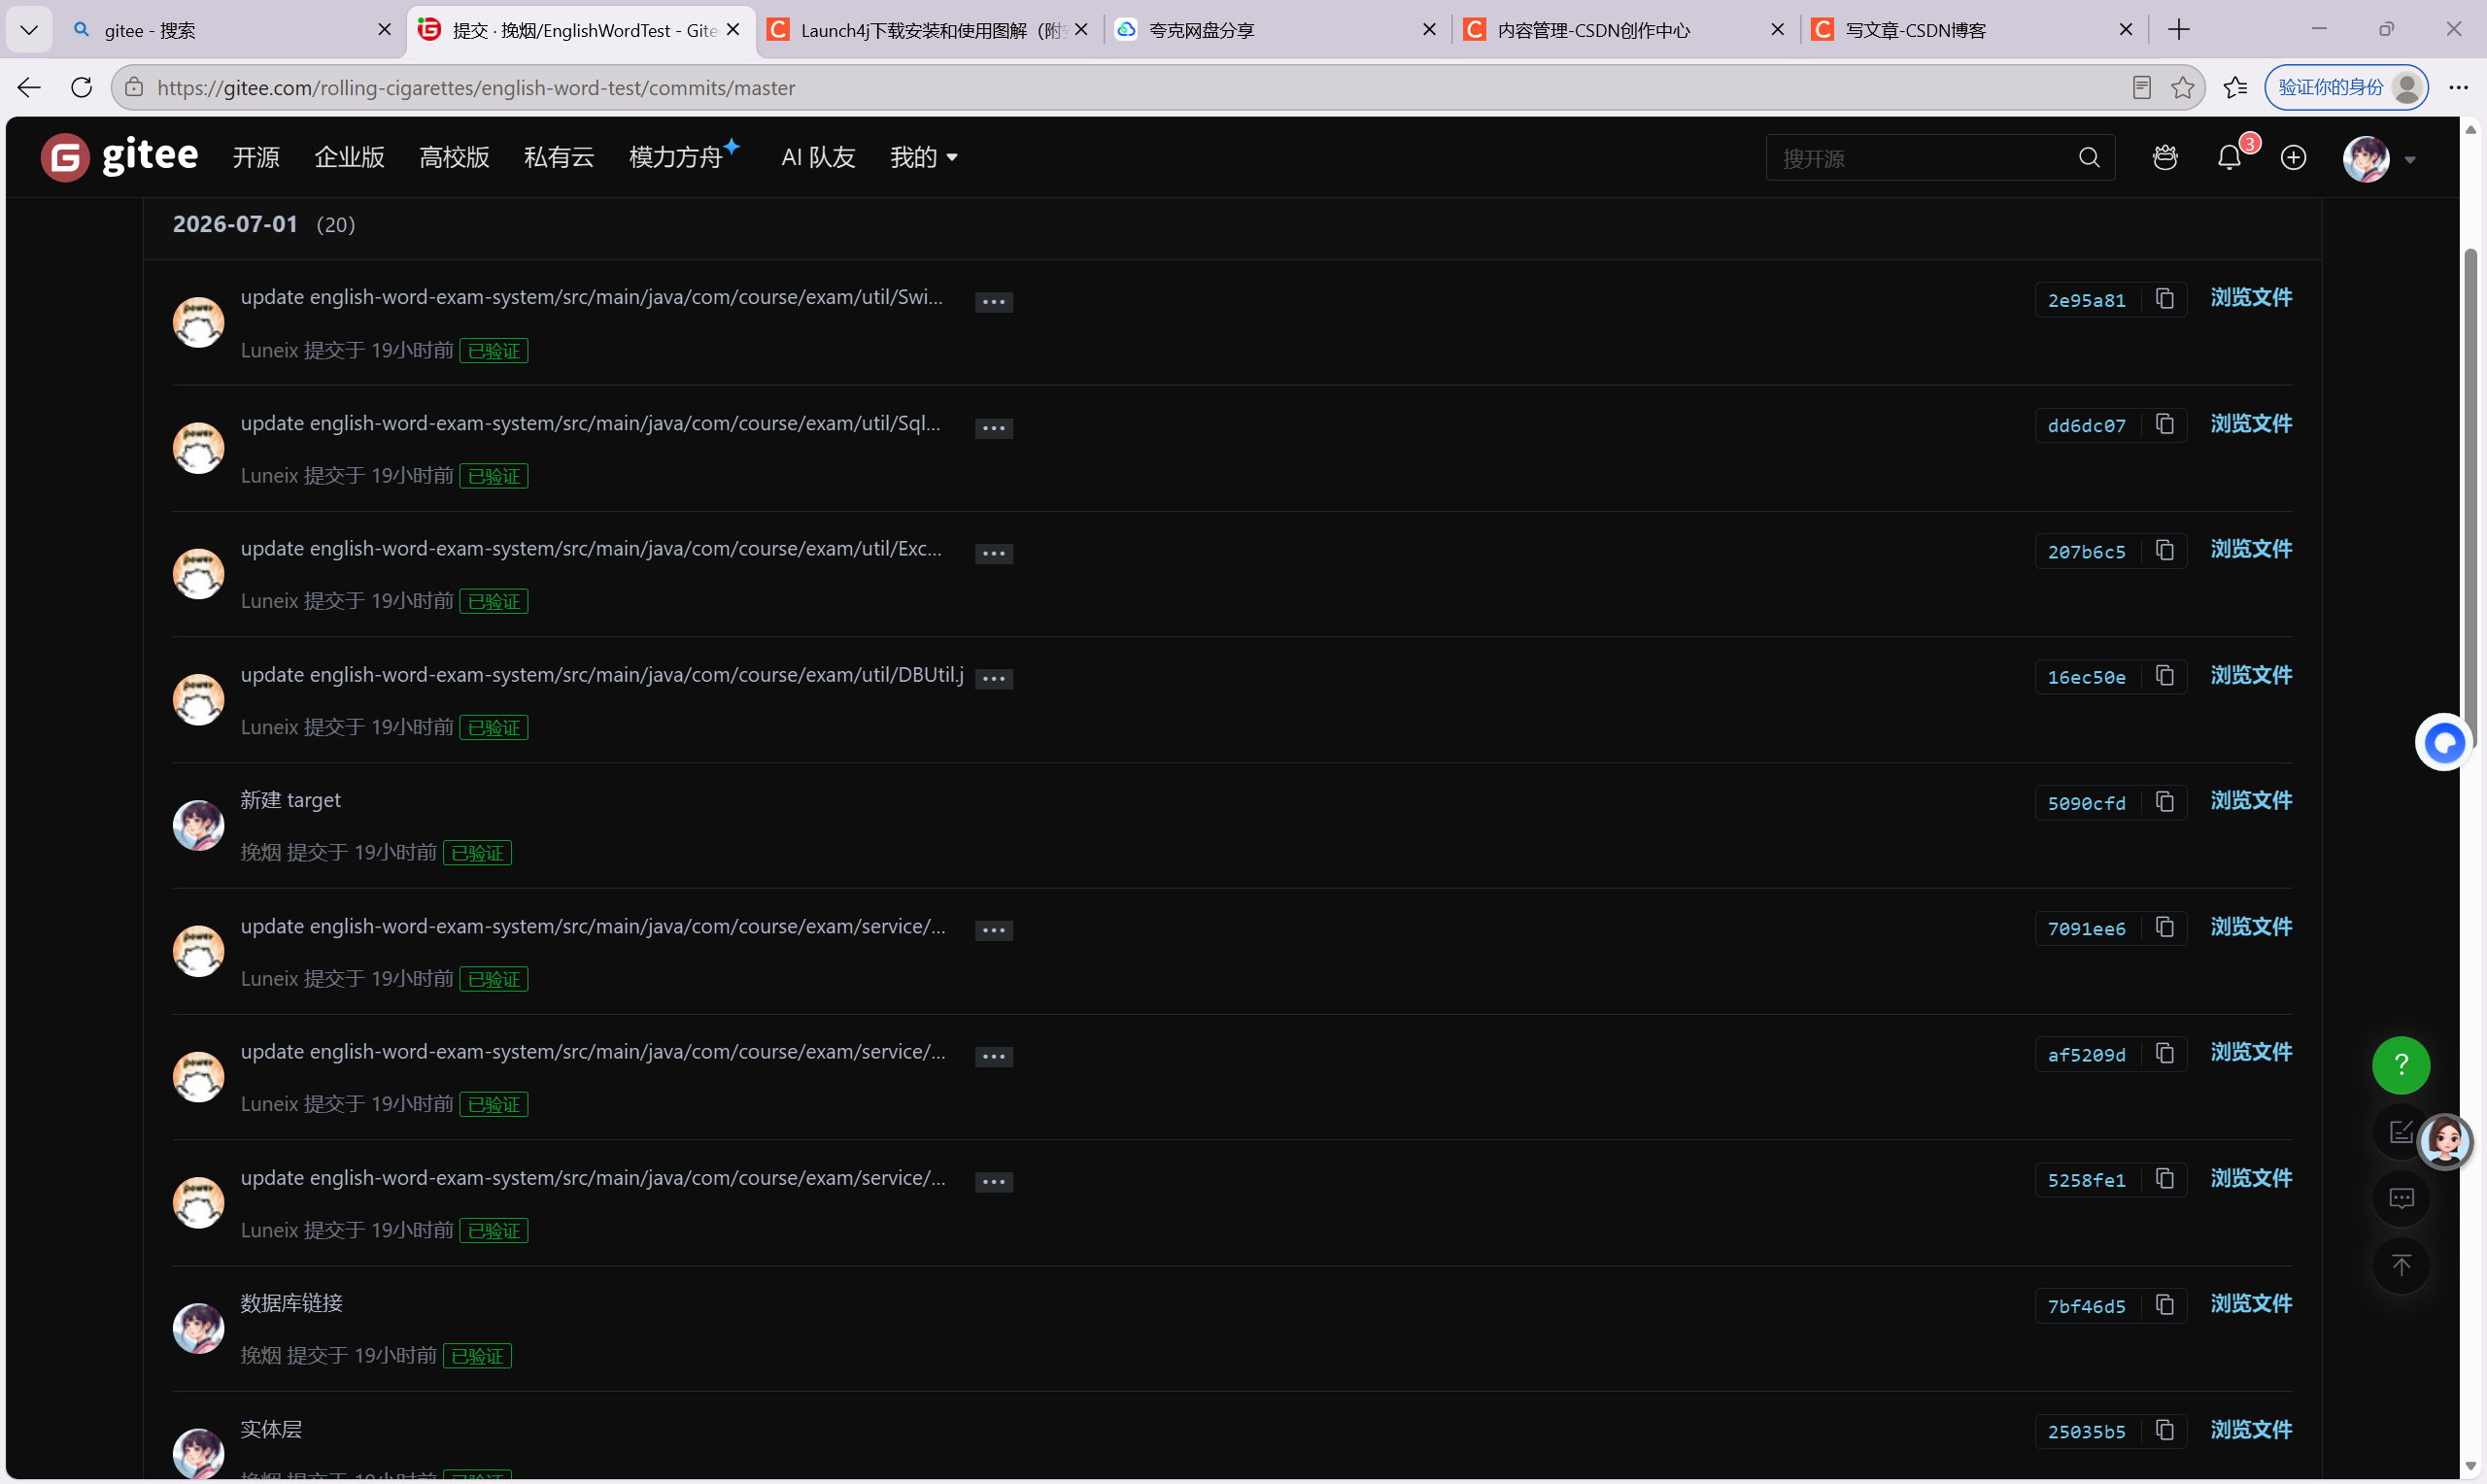2487x1484 pixels.
Task: Click the green help question button
Action: click(x=2400, y=1065)
